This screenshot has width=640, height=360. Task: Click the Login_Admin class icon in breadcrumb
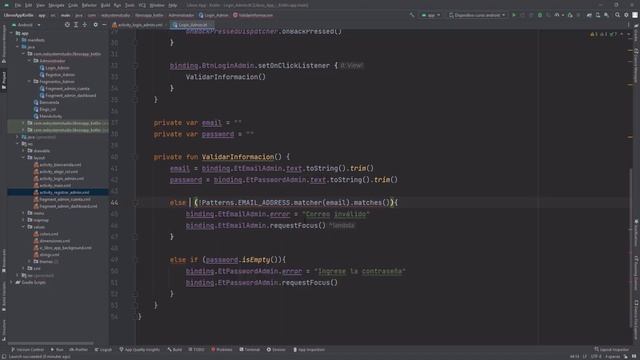click(201, 15)
